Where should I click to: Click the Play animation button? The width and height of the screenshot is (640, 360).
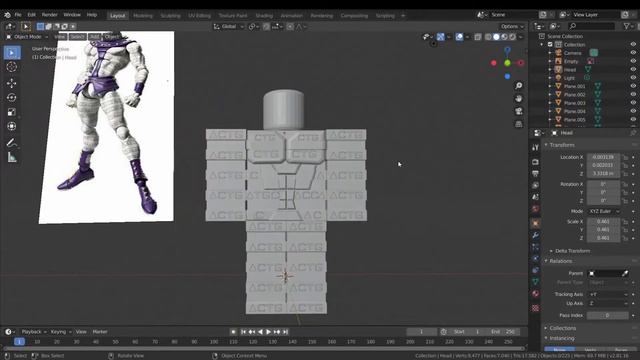point(269,332)
